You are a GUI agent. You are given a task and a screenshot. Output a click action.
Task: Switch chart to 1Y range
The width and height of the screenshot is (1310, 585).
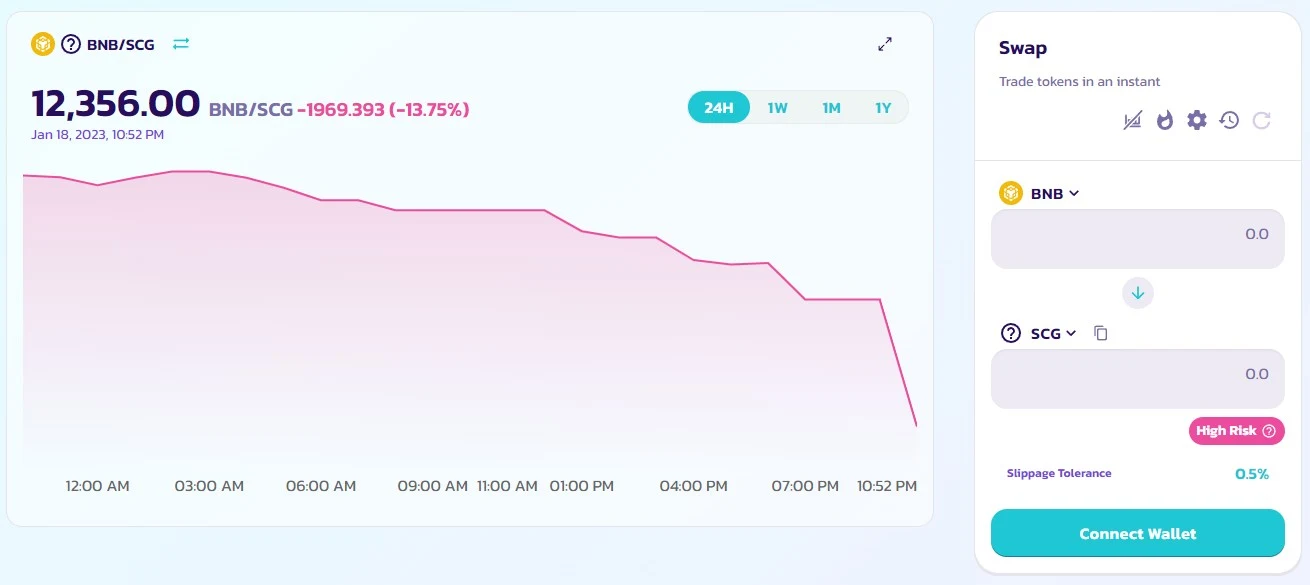click(x=883, y=108)
